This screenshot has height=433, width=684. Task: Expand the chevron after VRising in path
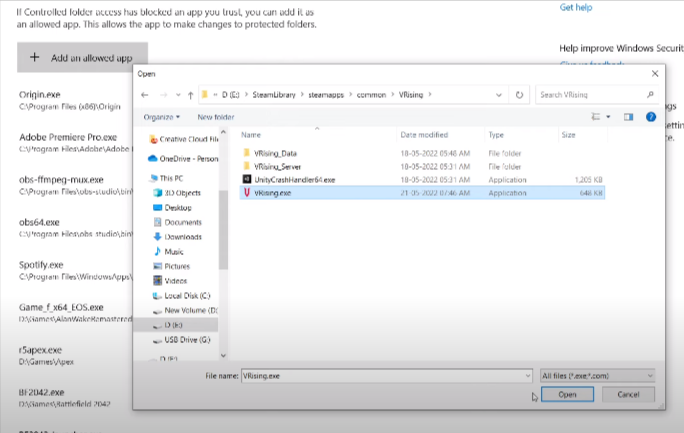click(430, 95)
